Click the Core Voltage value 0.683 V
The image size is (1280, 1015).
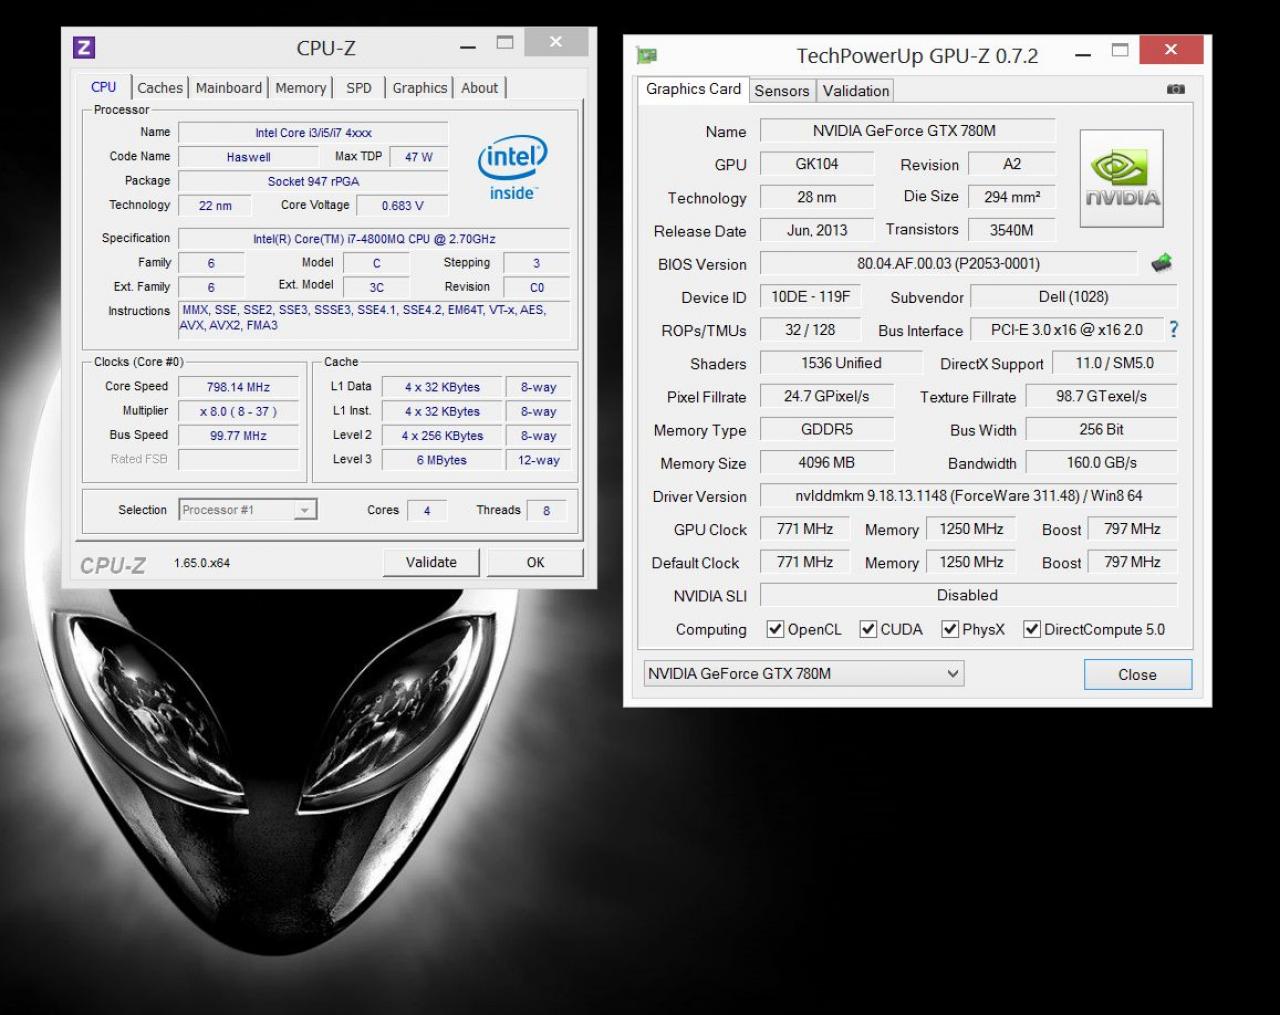coord(402,205)
